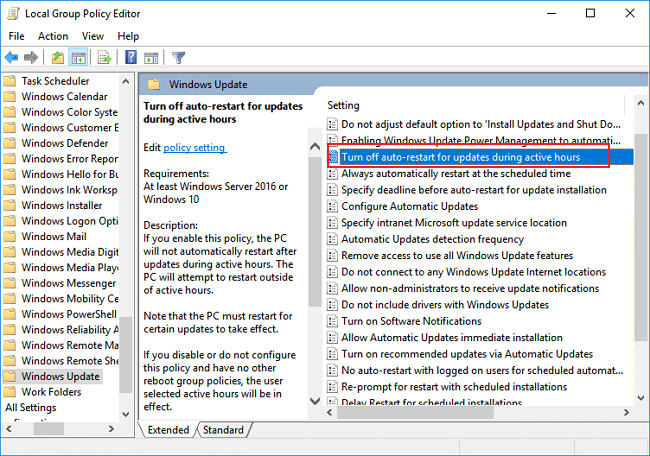Image resolution: width=650 pixels, height=456 pixels.
Task: Select Windows PowerShell in the tree
Action: tap(69, 314)
